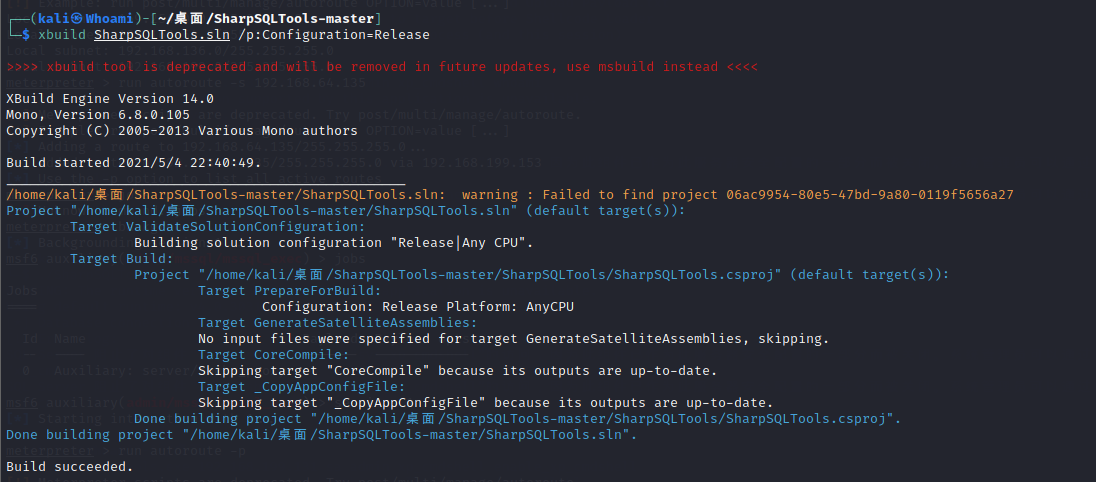Click the underlined SharpSQLTools.sln argument
Screen dimensions: 1096x482
click(x=161, y=34)
